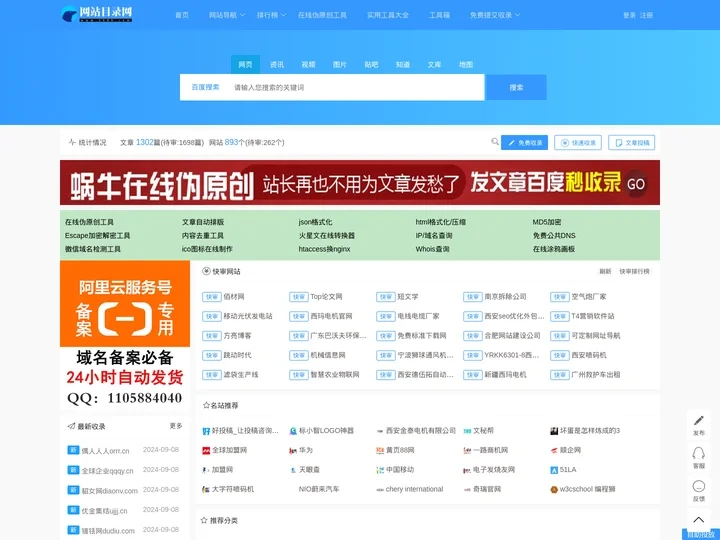This screenshot has height=540, width=720.
Task: Switch to the 图片 search tab
Action: (340, 64)
